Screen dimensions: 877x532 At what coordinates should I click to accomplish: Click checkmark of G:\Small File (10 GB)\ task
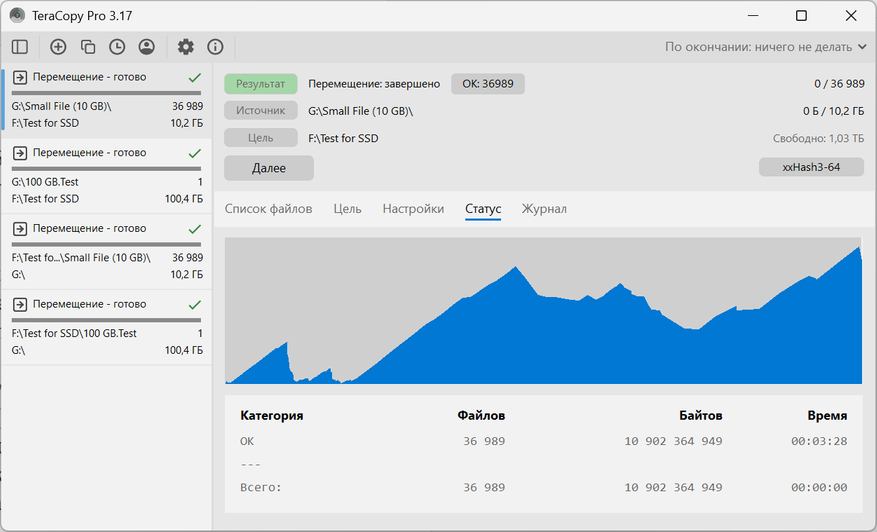[x=195, y=78]
